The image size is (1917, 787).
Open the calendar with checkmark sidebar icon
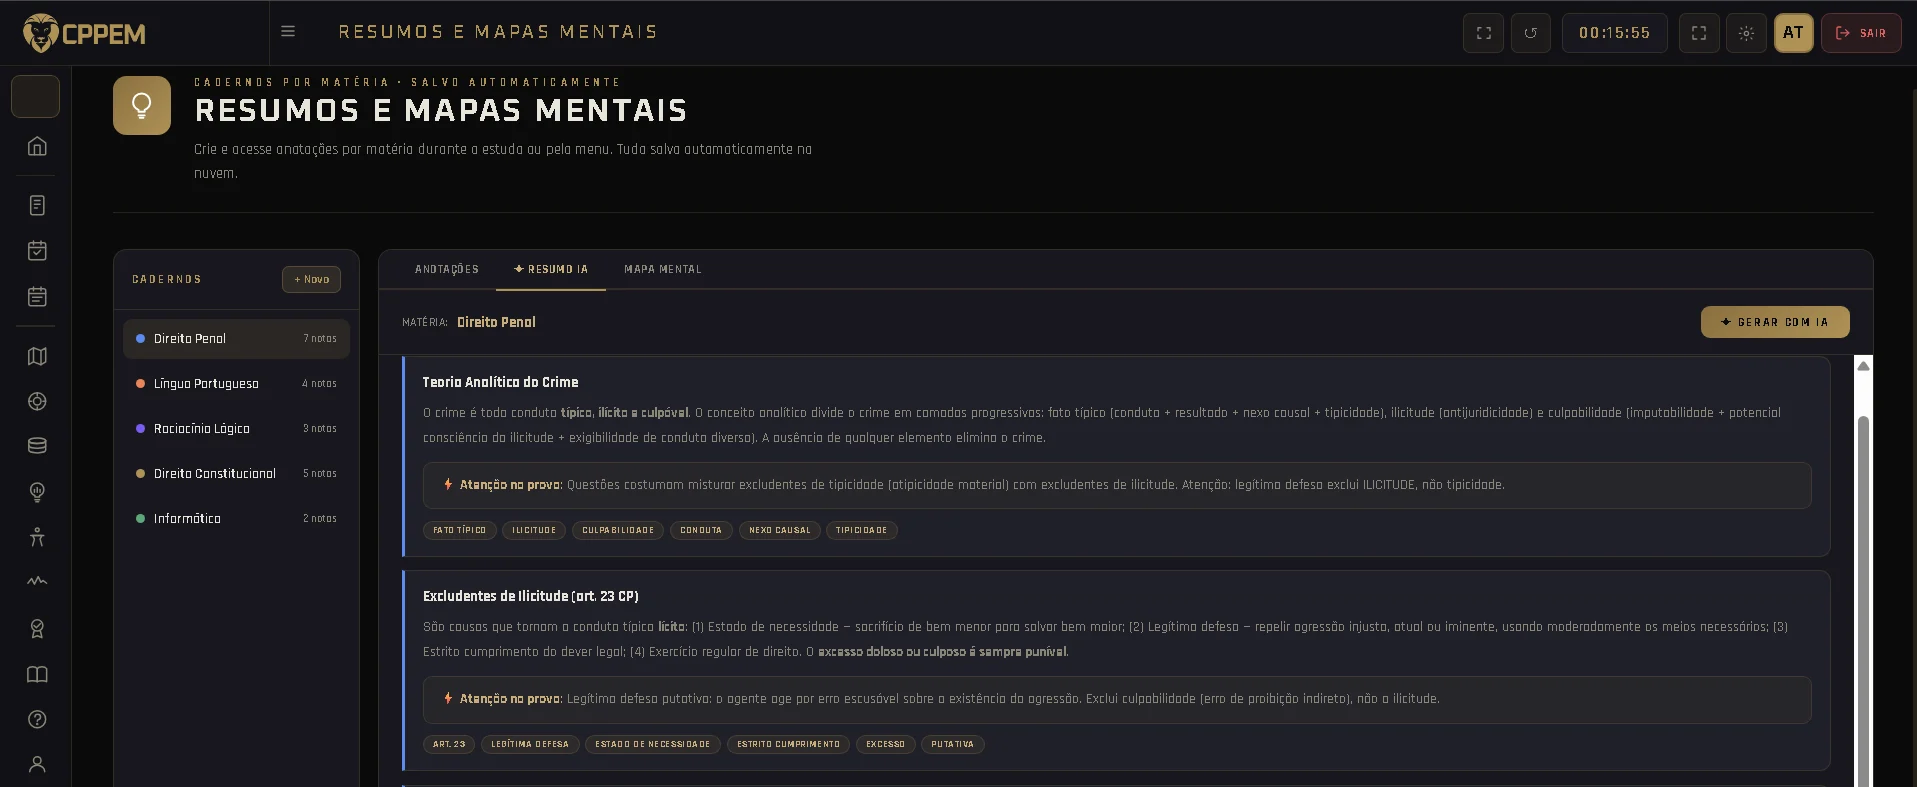click(x=37, y=250)
